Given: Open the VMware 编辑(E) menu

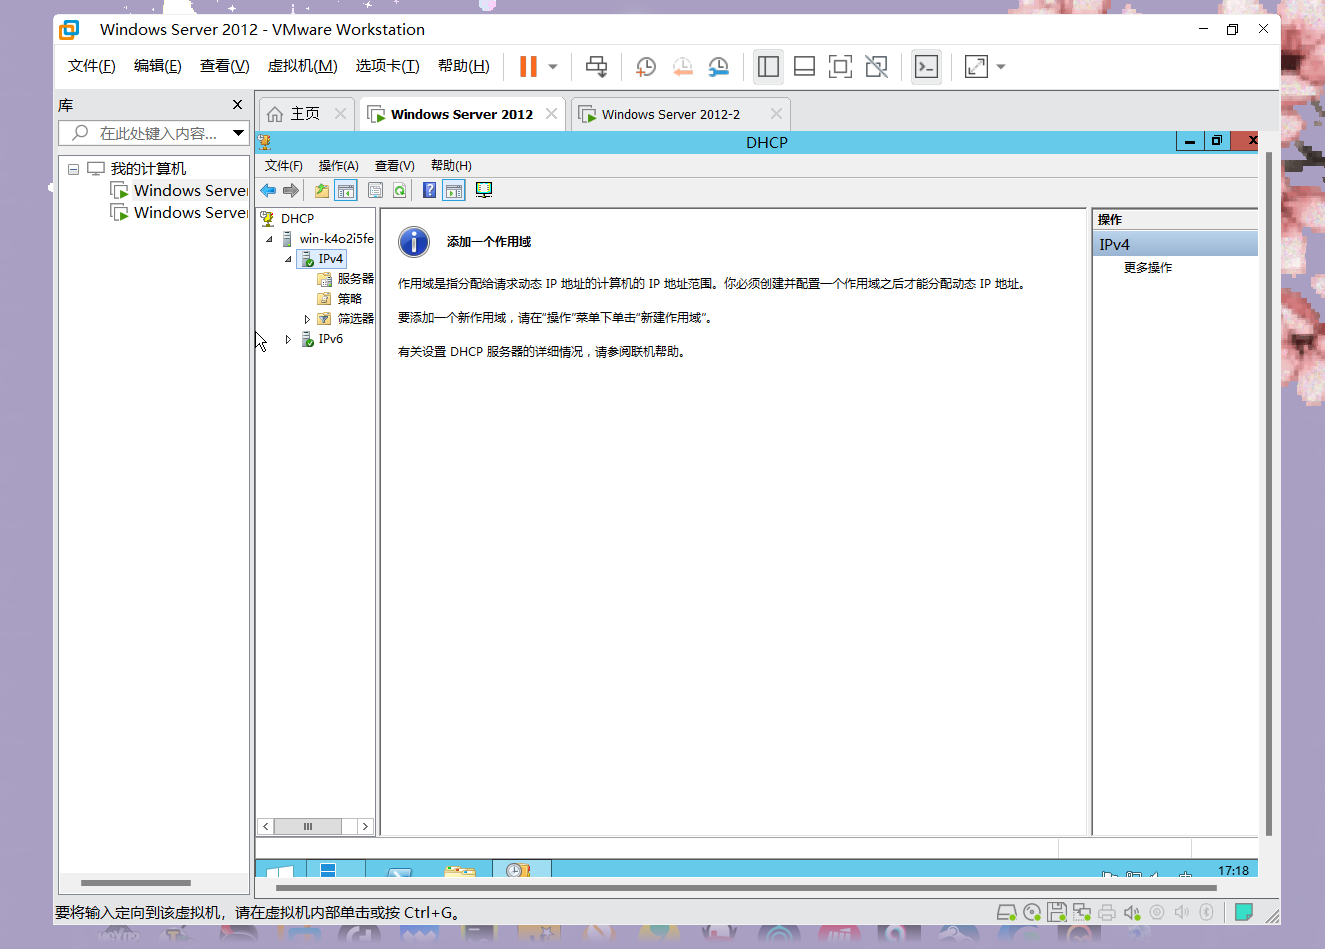Looking at the screenshot, I should [x=158, y=66].
